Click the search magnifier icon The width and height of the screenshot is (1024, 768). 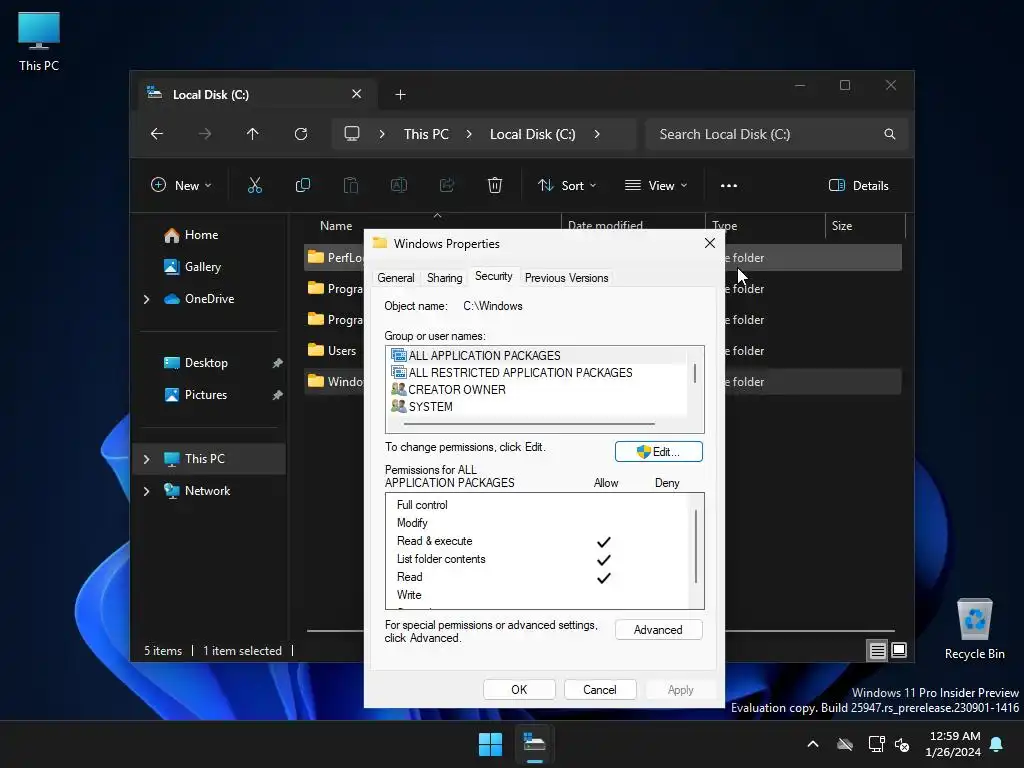889,134
